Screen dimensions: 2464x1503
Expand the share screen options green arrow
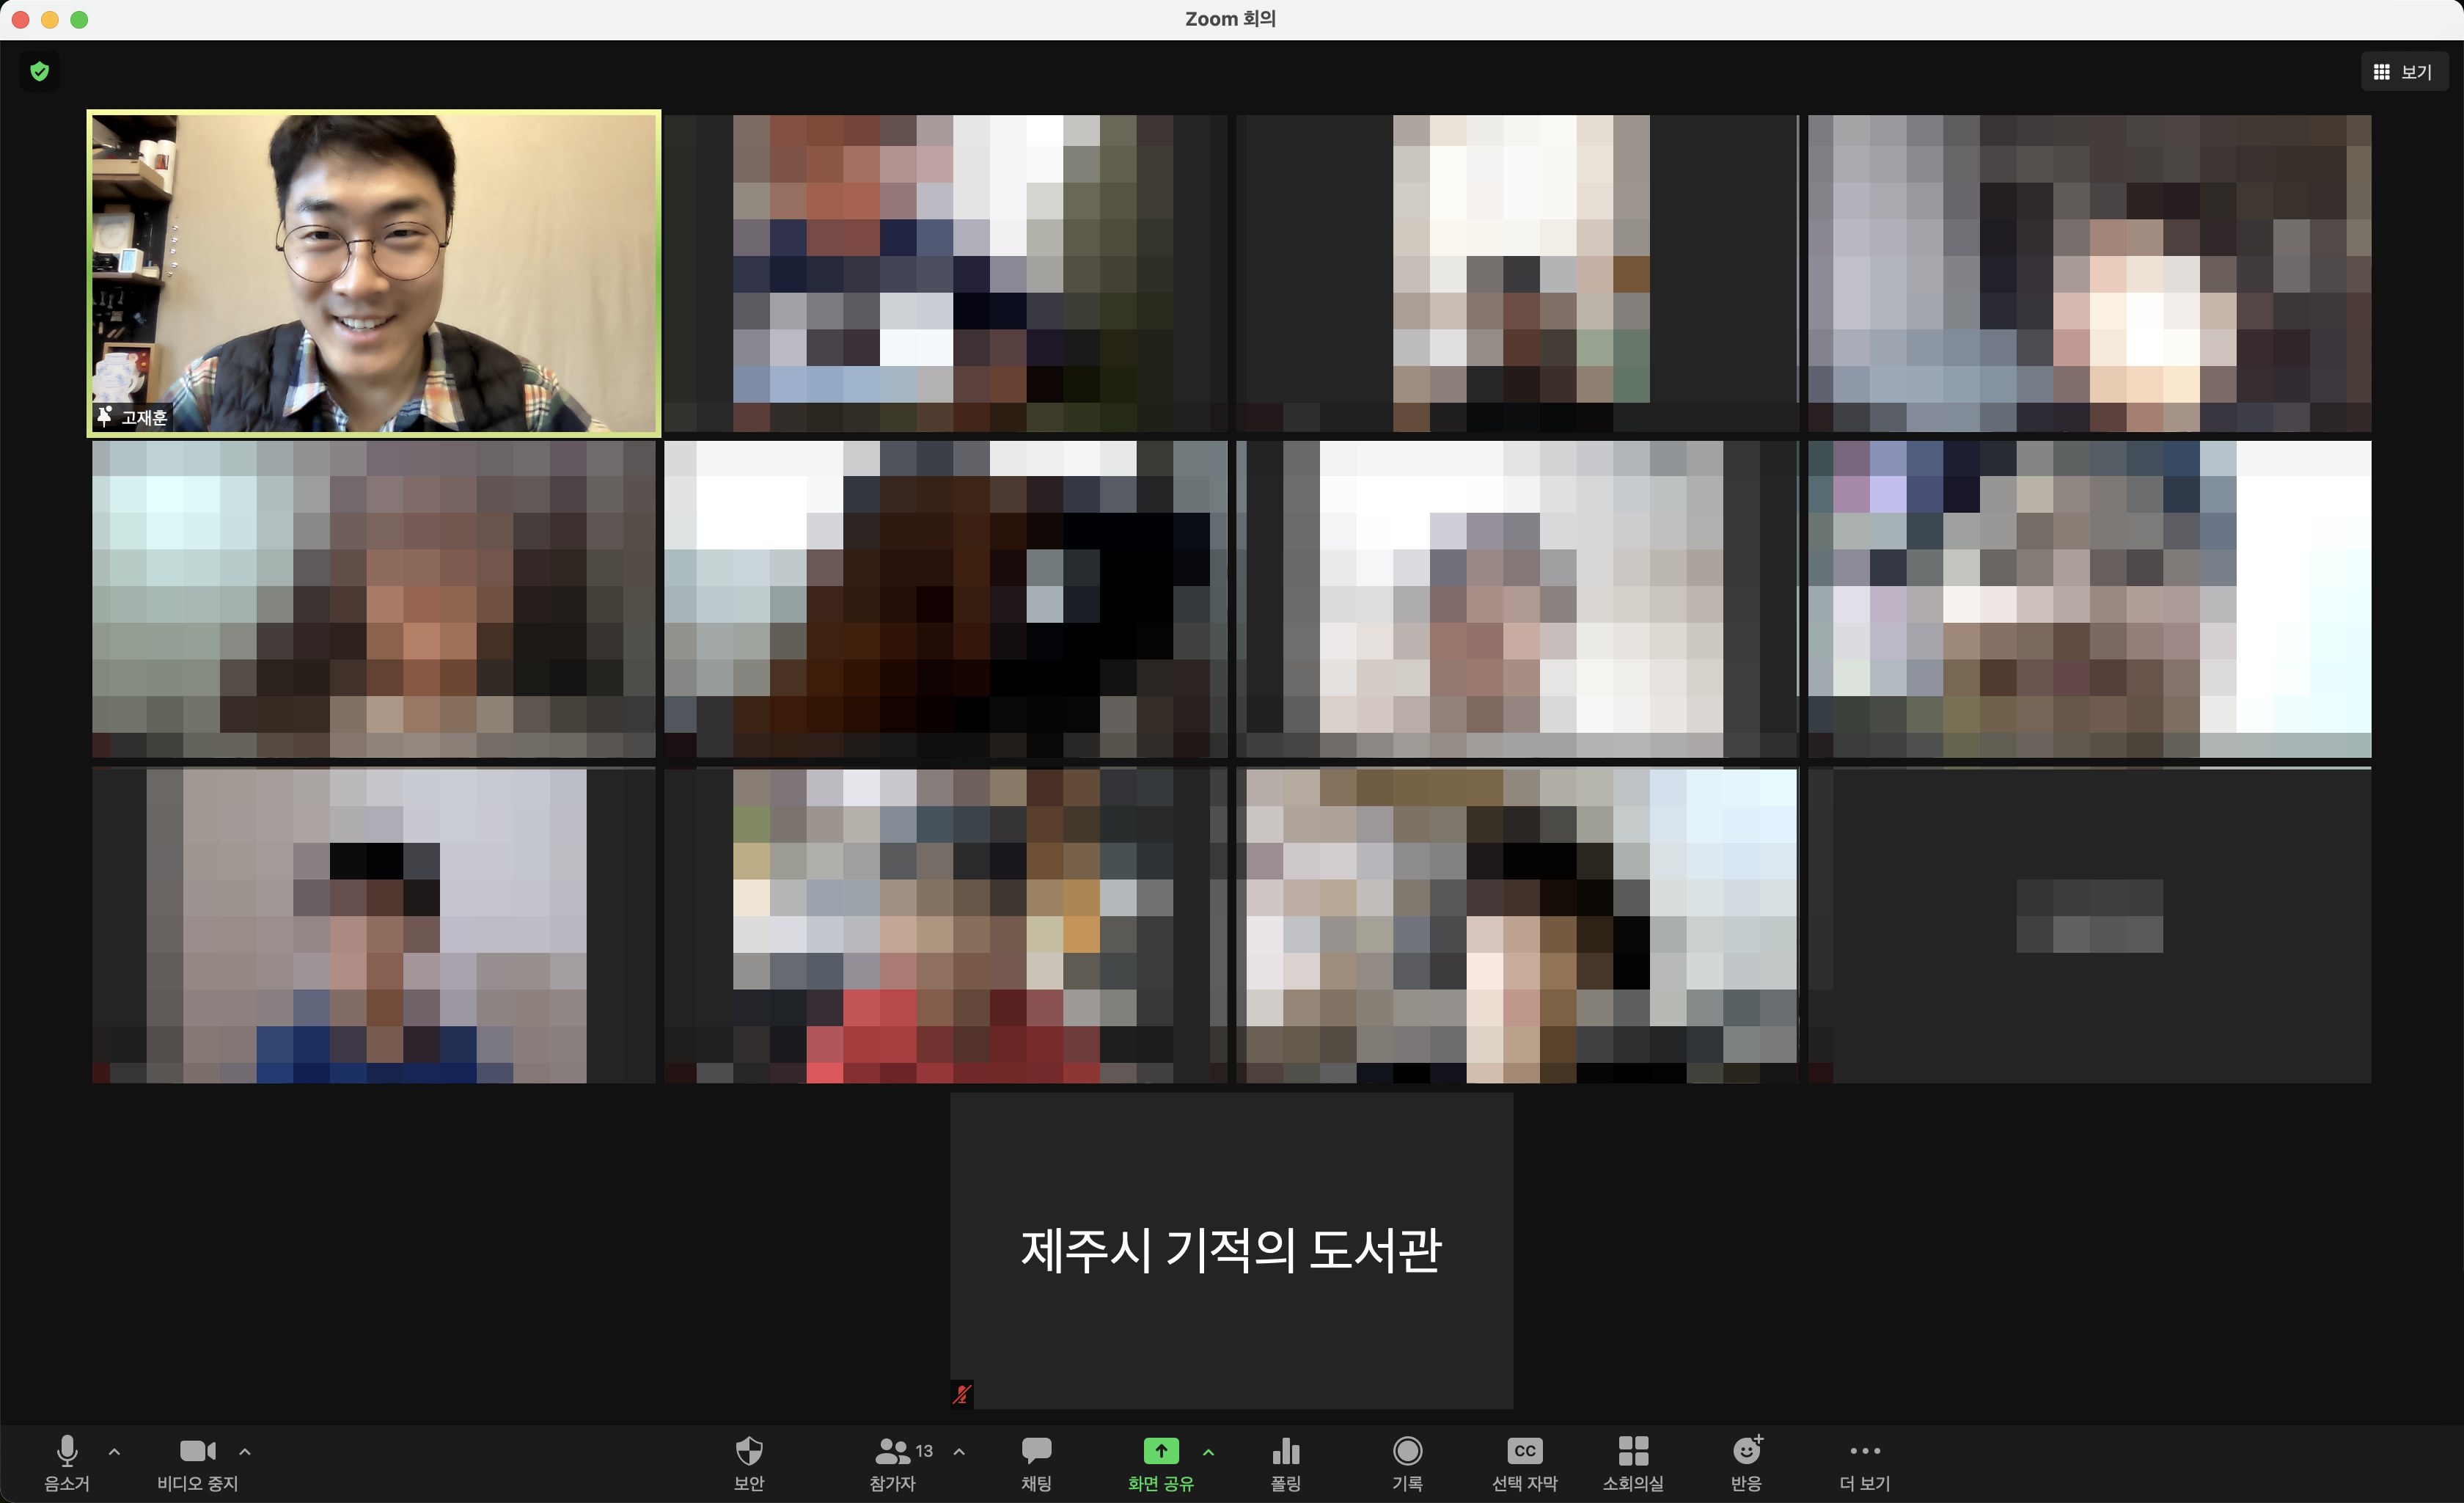1208,1451
